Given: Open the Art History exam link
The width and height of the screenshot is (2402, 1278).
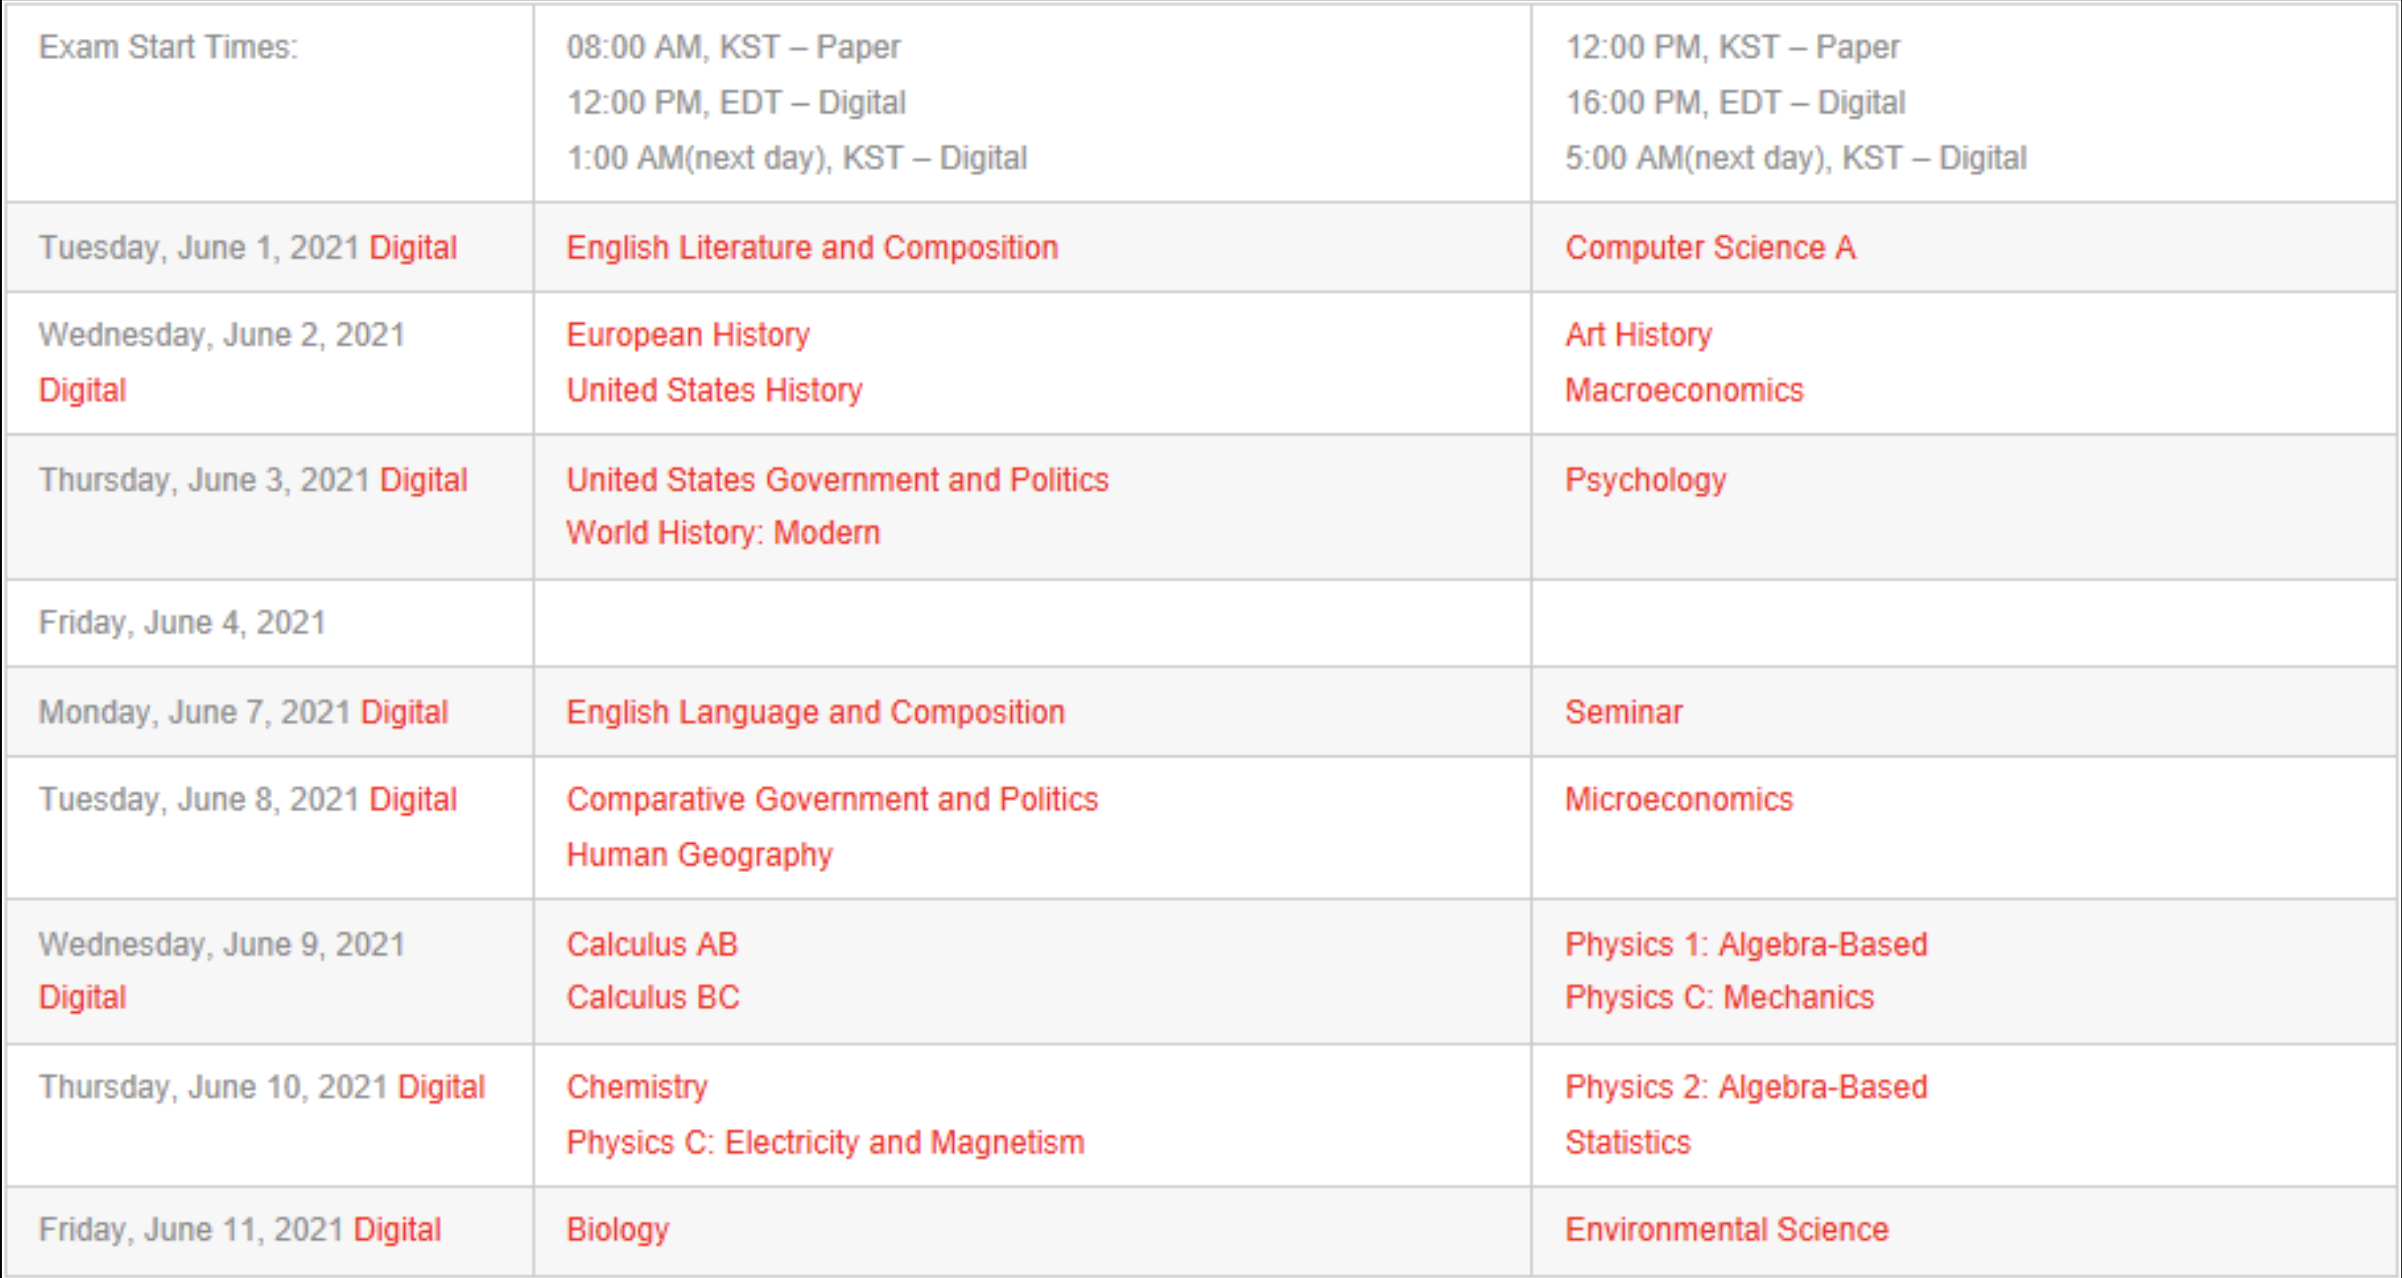Looking at the screenshot, I should point(1638,334).
